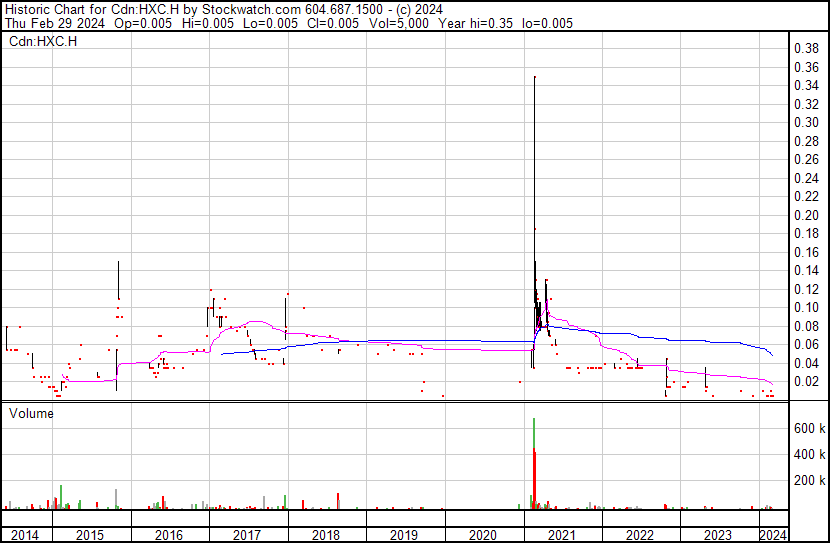This screenshot has width=830, height=543.
Task: Click the top of the 2021 price spike
Action: pyautogui.click(x=535, y=78)
